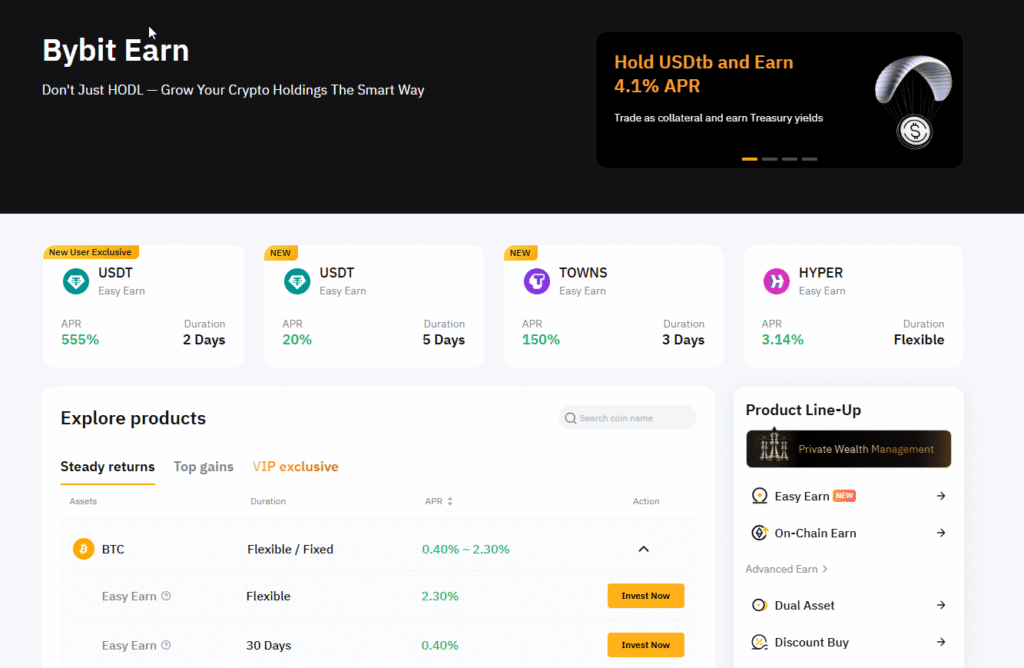This screenshot has width=1024, height=668.
Task: Expand the Advanced Earn section
Action: click(x=786, y=569)
